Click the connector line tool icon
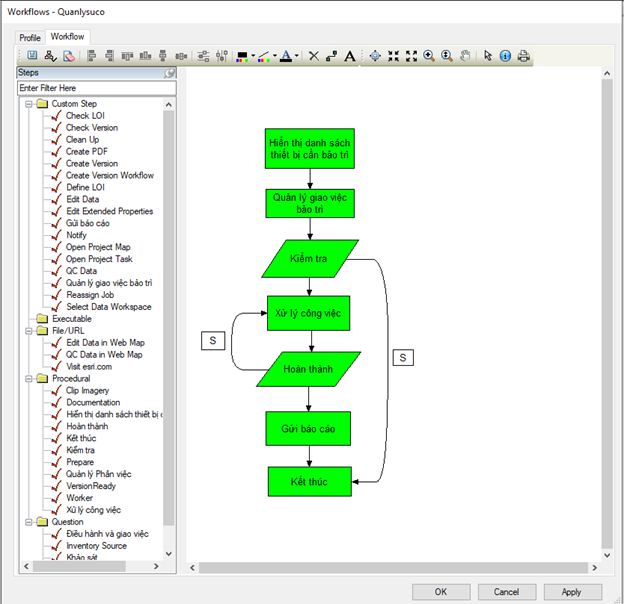 (x=331, y=56)
